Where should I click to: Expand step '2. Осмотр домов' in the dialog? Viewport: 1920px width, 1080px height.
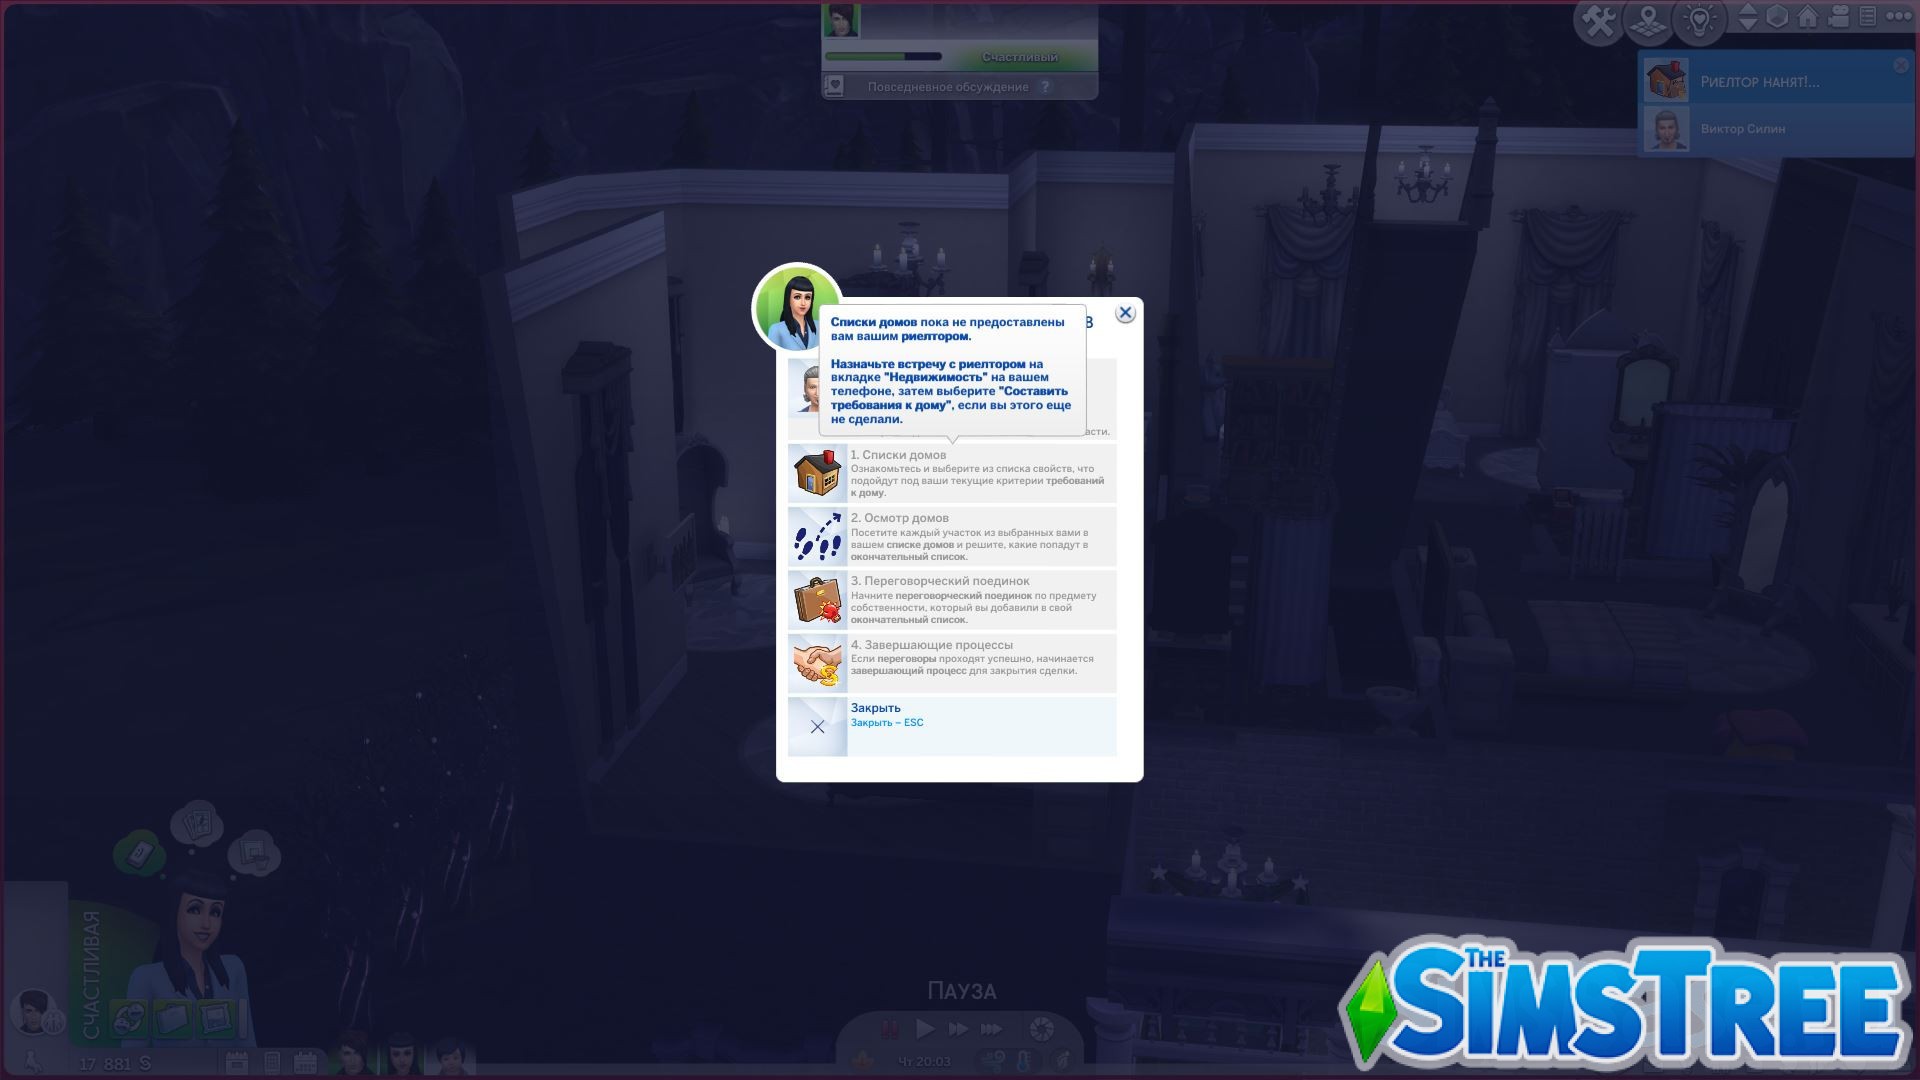950,536
